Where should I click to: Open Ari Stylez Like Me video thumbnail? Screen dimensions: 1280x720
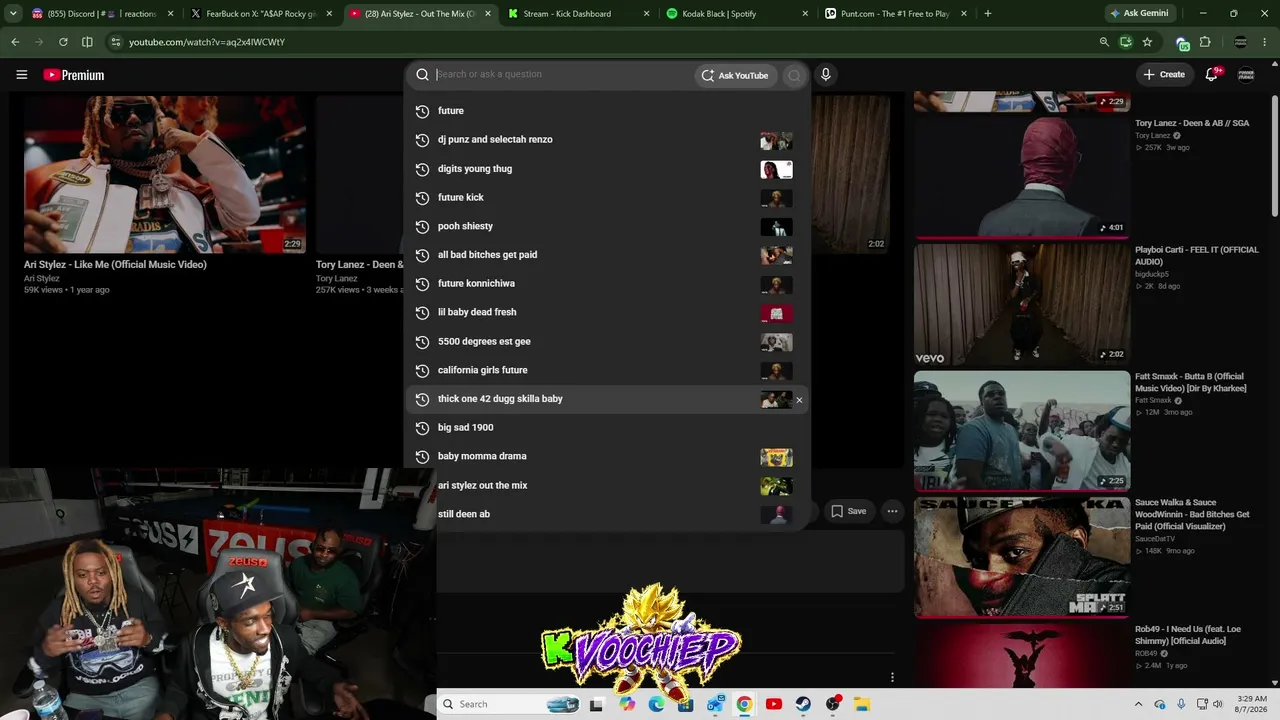click(165, 174)
